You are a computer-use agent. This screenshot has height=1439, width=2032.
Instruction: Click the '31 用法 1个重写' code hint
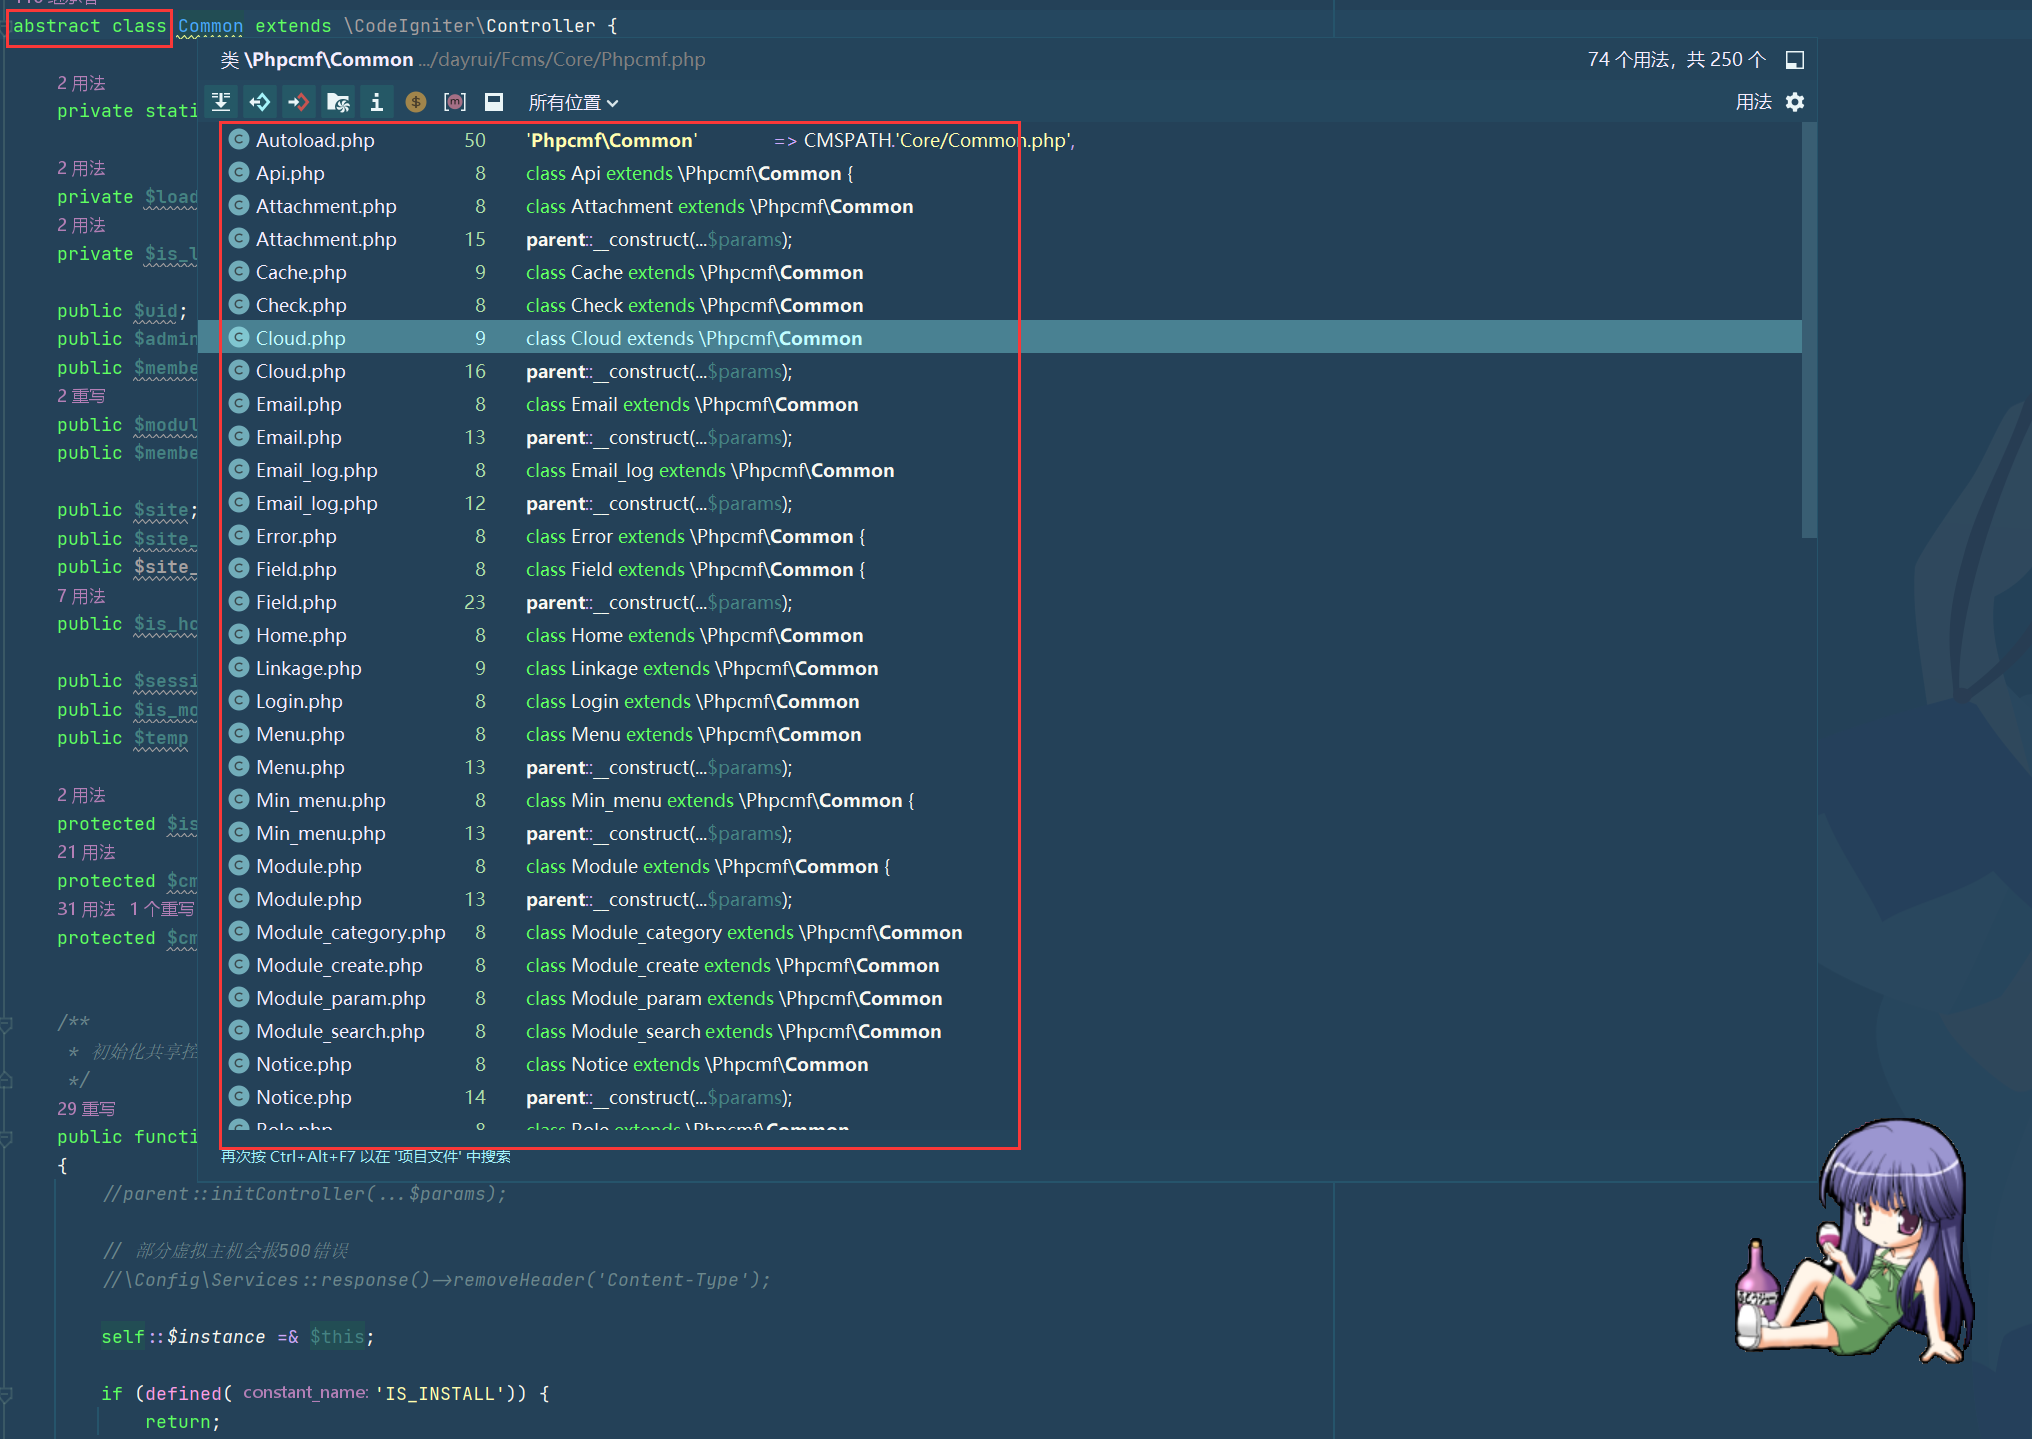pyautogui.click(x=126, y=909)
